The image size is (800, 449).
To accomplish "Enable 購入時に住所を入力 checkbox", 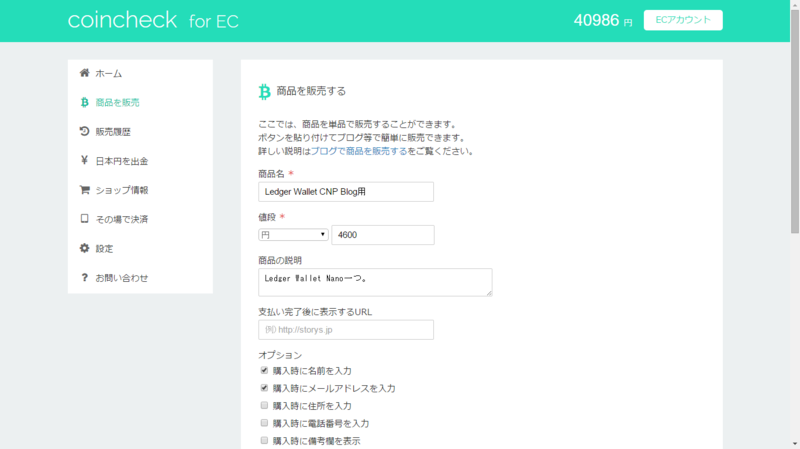I will pos(264,405).
